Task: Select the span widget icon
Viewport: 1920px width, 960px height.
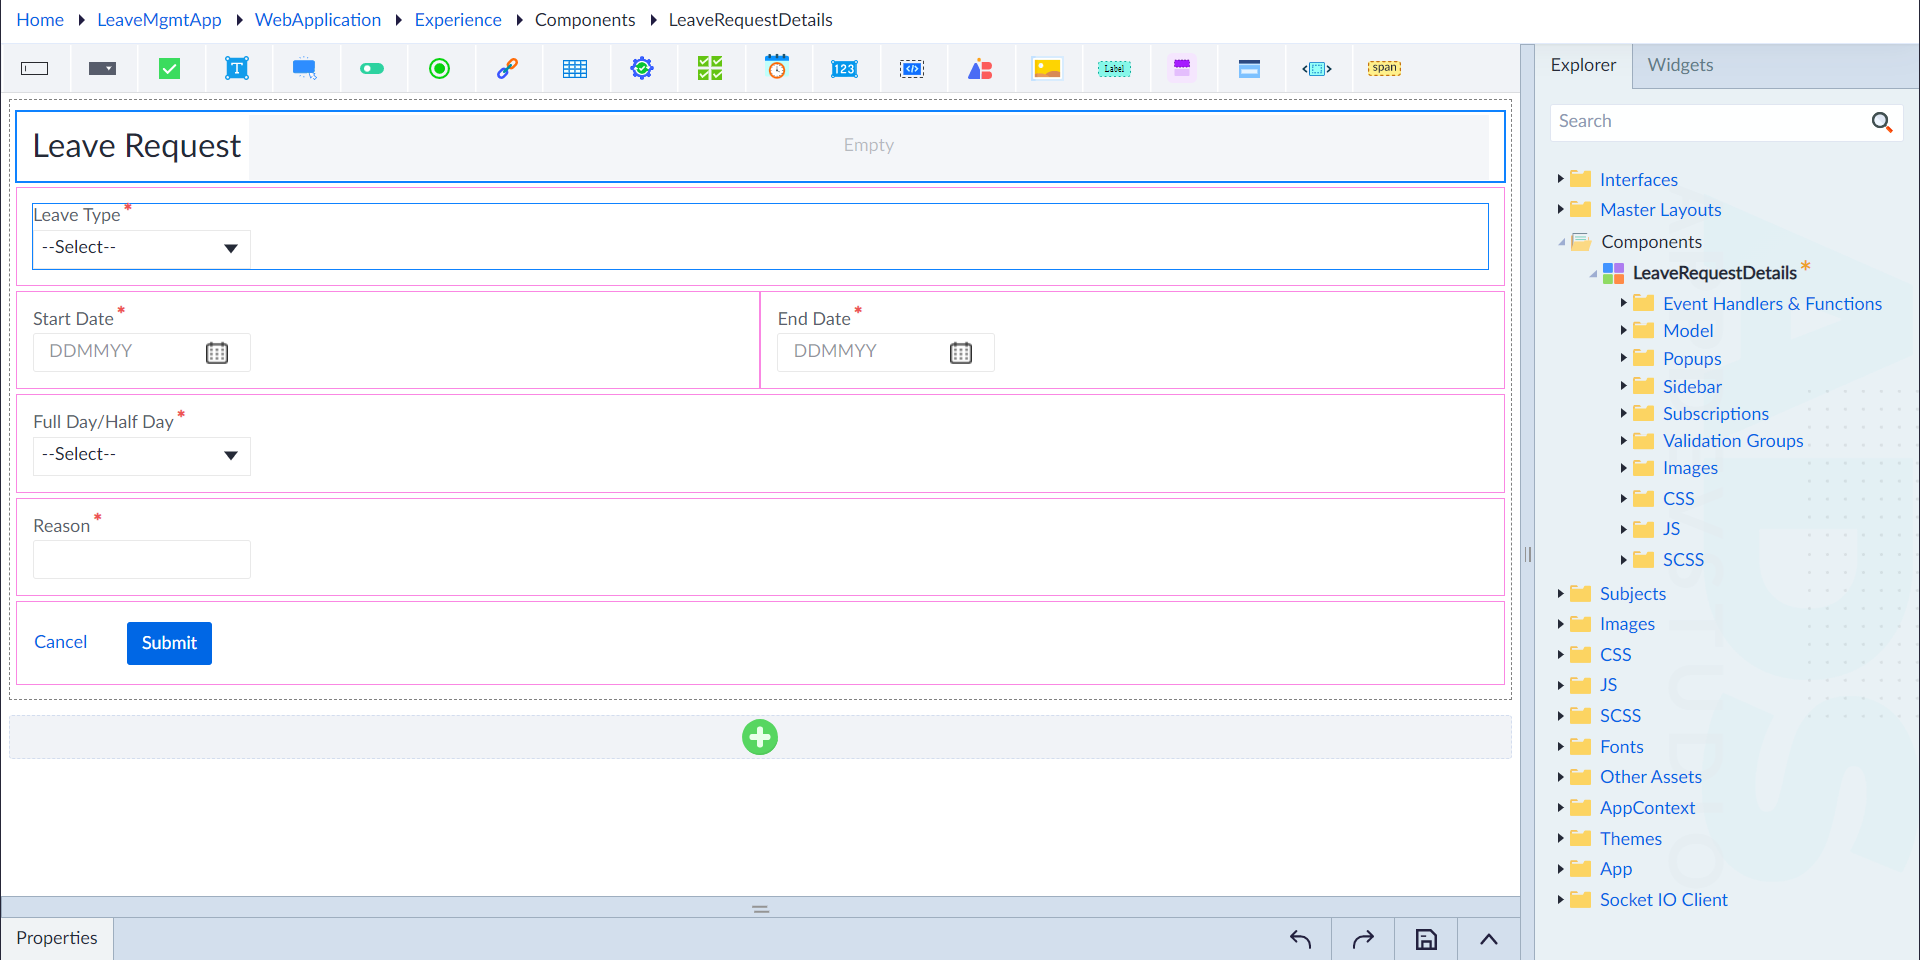Action: (1385, 68)
